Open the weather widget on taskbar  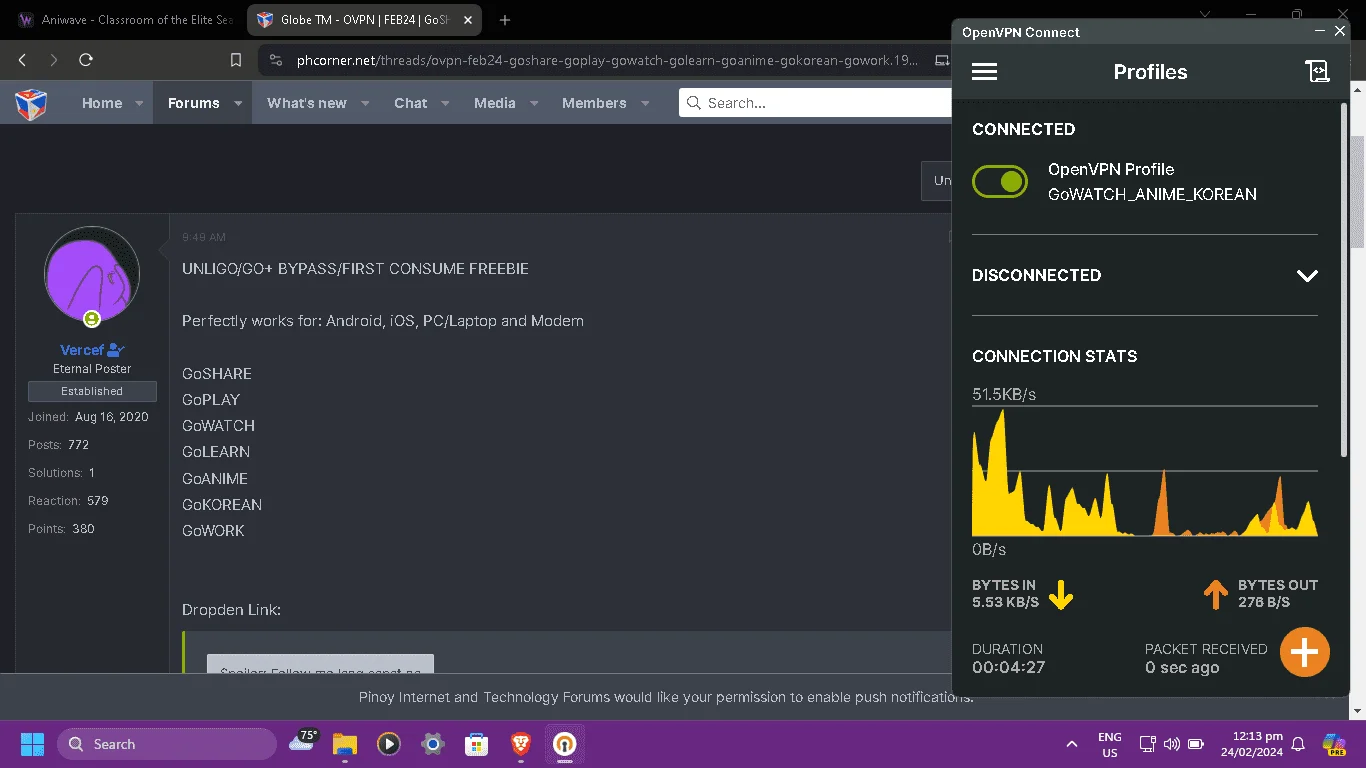pyautogui.click(x=303, y=742)
